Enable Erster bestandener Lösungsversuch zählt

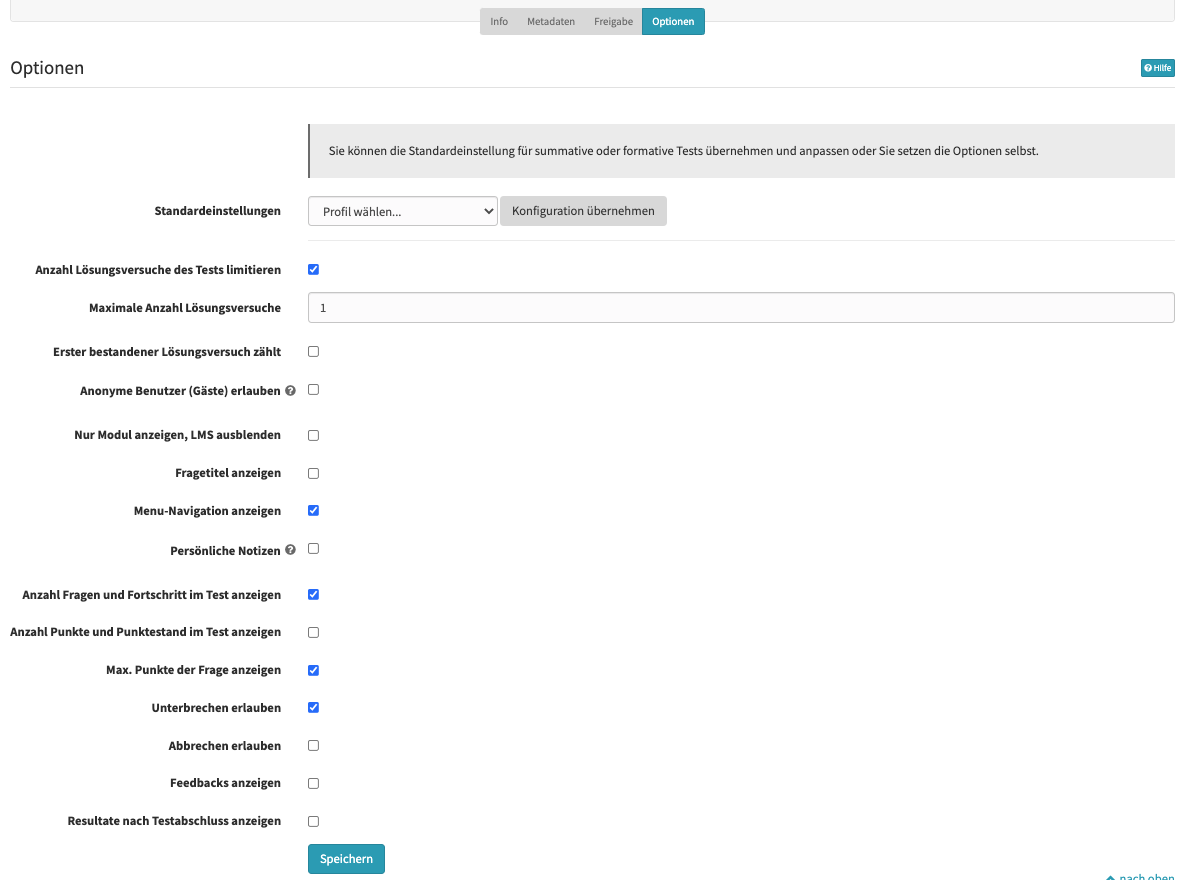coord(313,351)
